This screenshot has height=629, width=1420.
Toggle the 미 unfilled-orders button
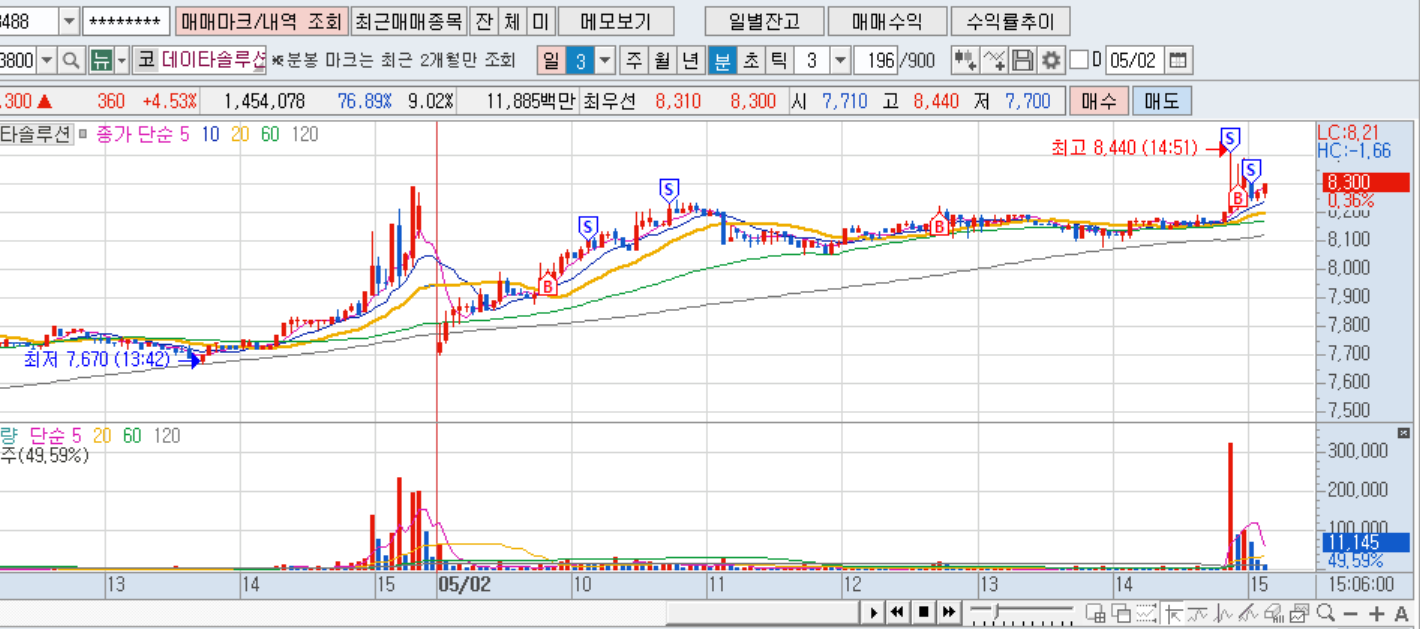click(x=540, y=20)
